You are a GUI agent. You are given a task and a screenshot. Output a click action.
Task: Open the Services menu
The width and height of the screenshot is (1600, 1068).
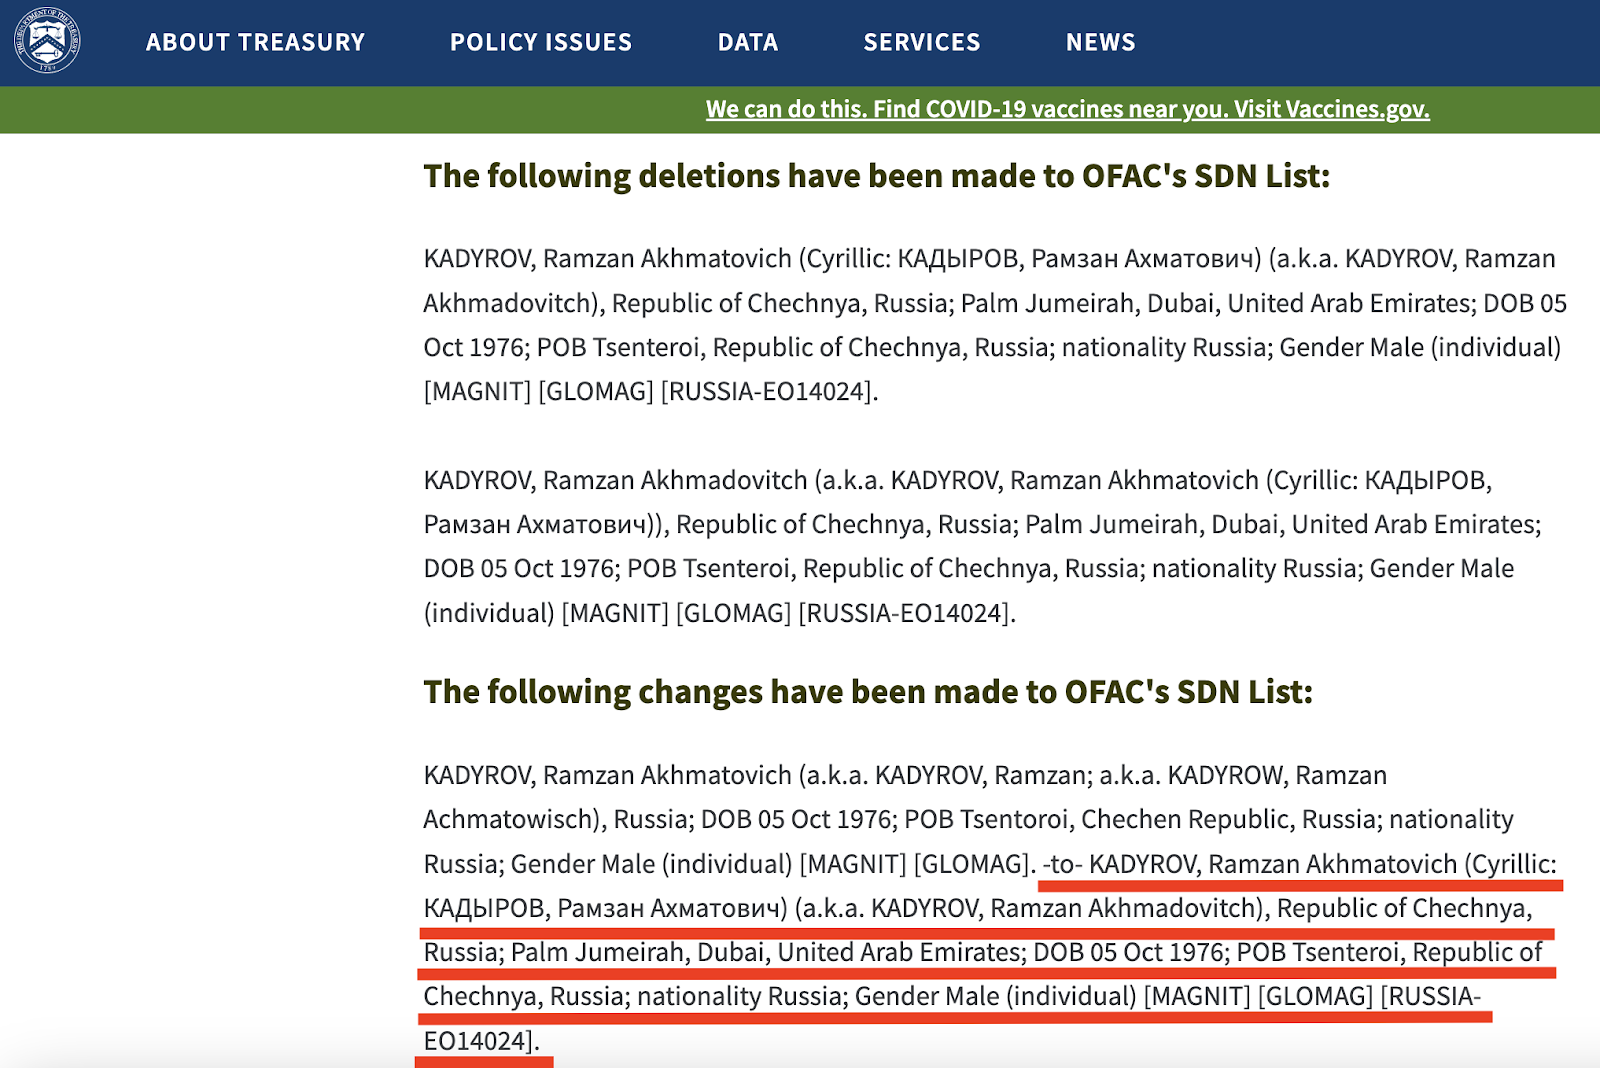coord(922,42)
